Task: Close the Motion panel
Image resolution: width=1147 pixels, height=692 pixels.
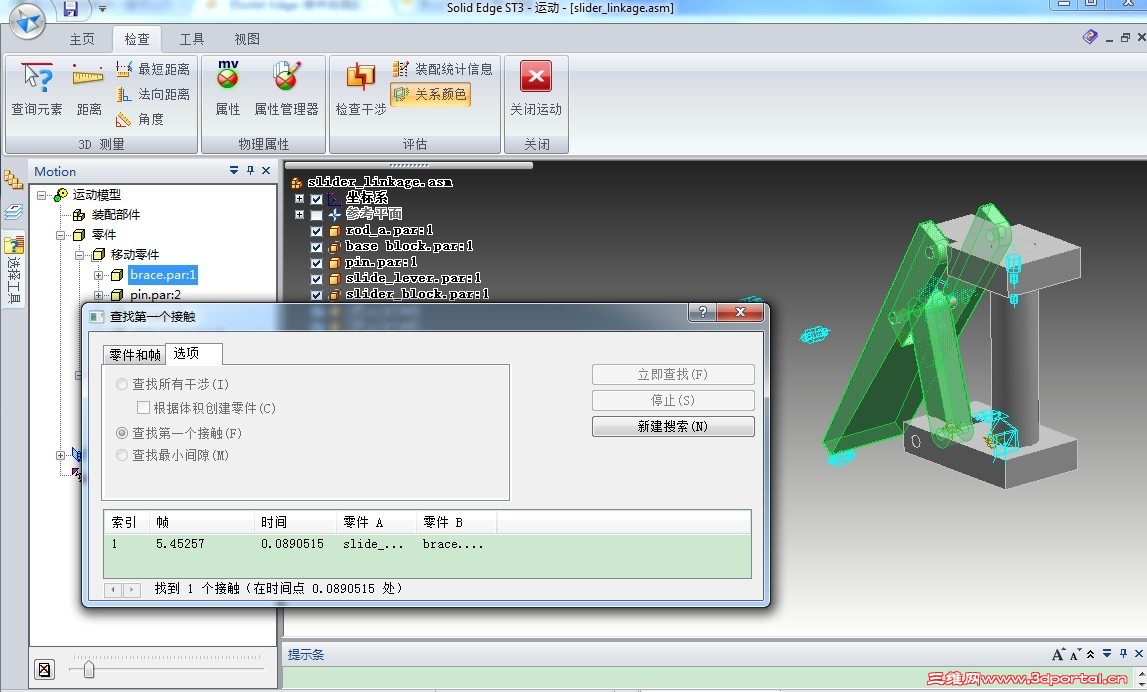Action: (266, 170)
